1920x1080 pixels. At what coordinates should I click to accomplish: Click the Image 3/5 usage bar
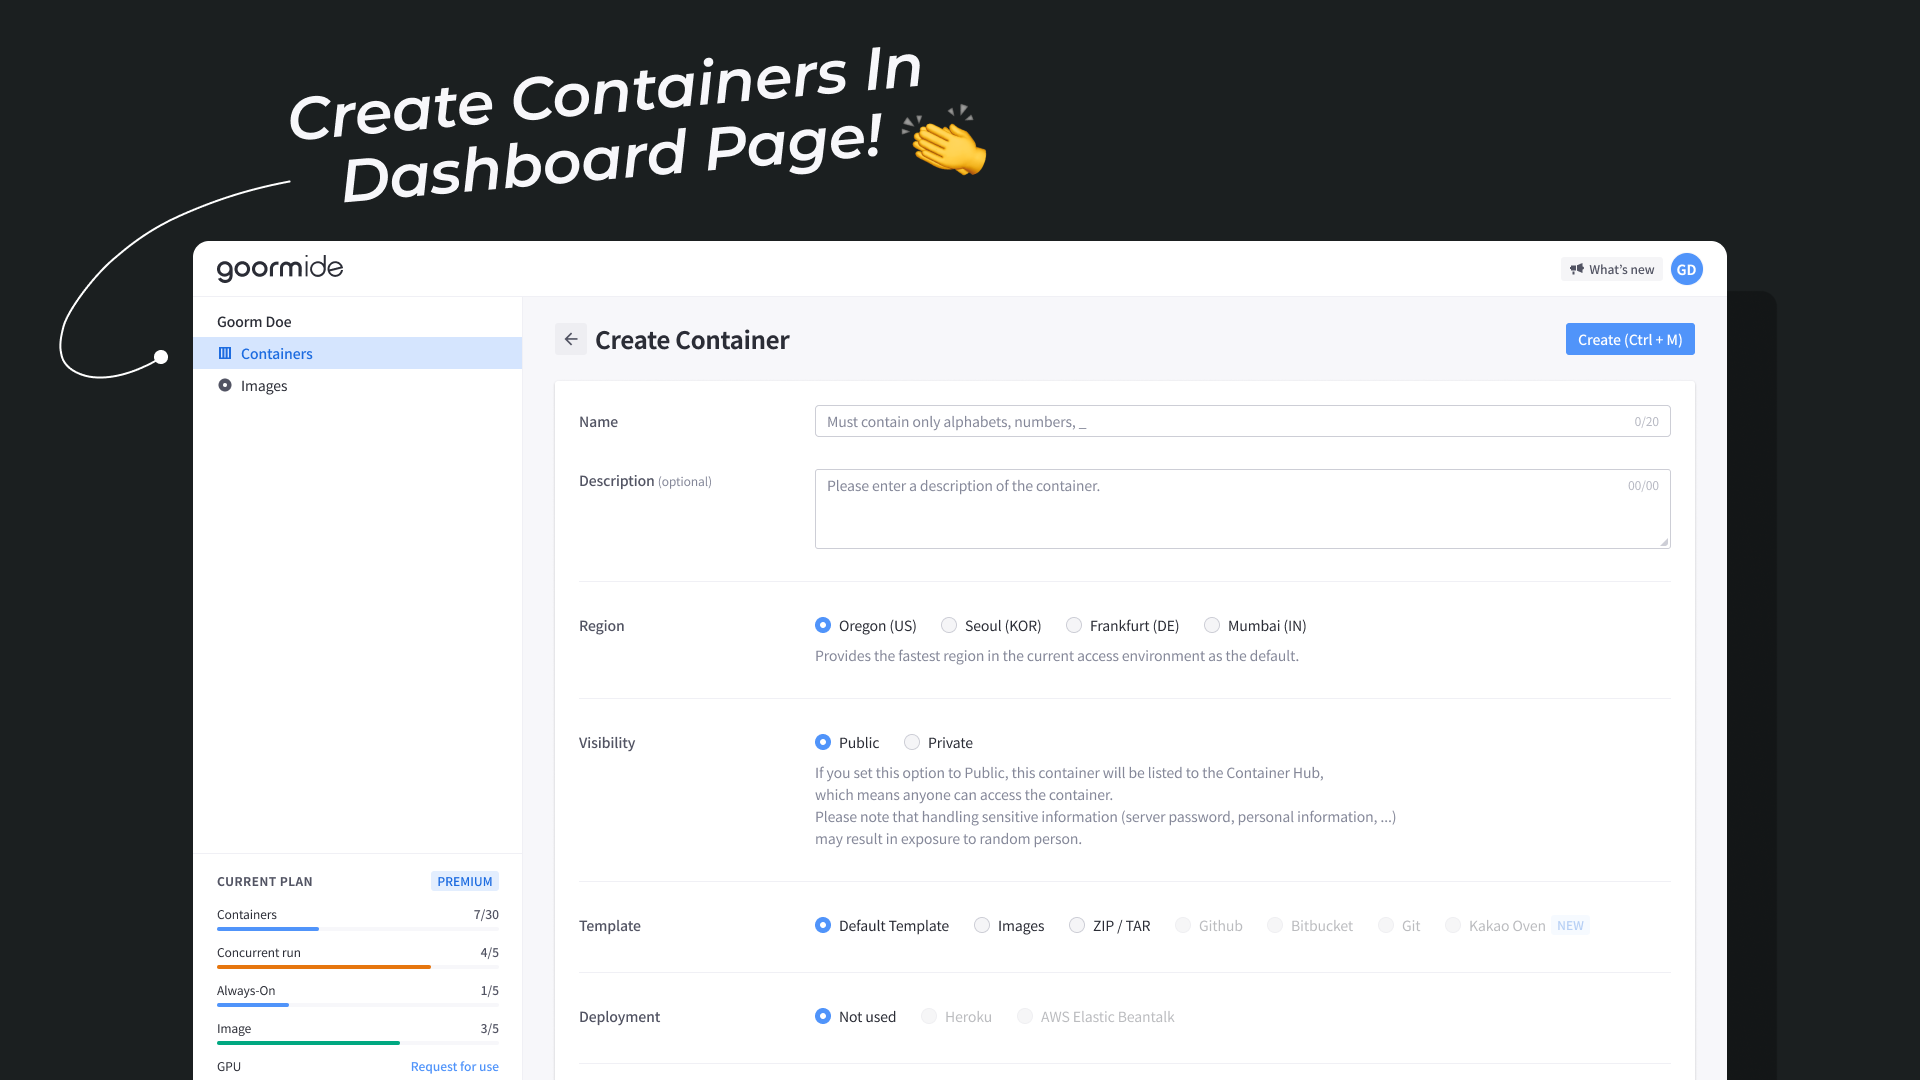click(358, 1043)
